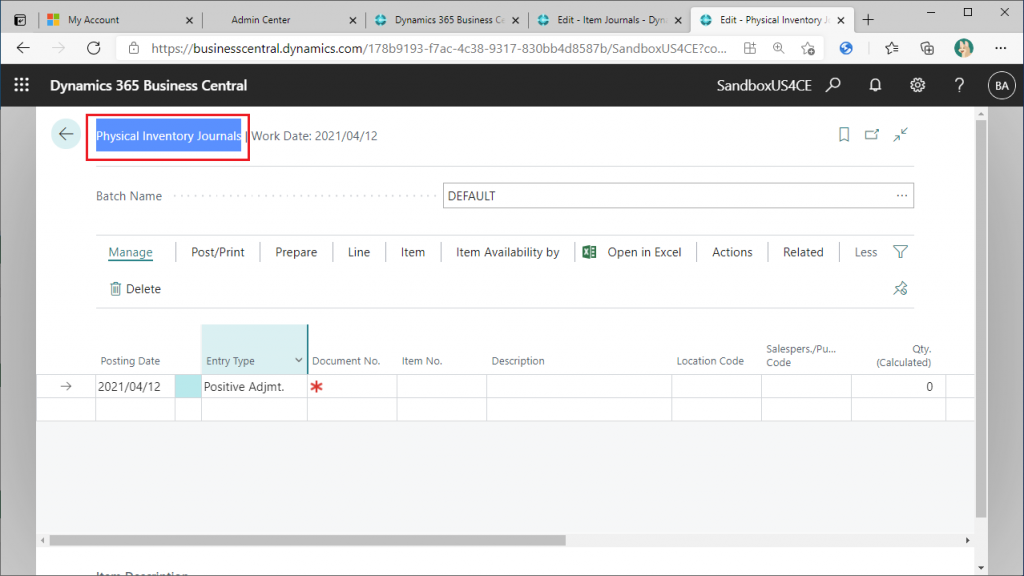Click the Posting Date column header
1024x576 pixels.
tap(130, 361)
